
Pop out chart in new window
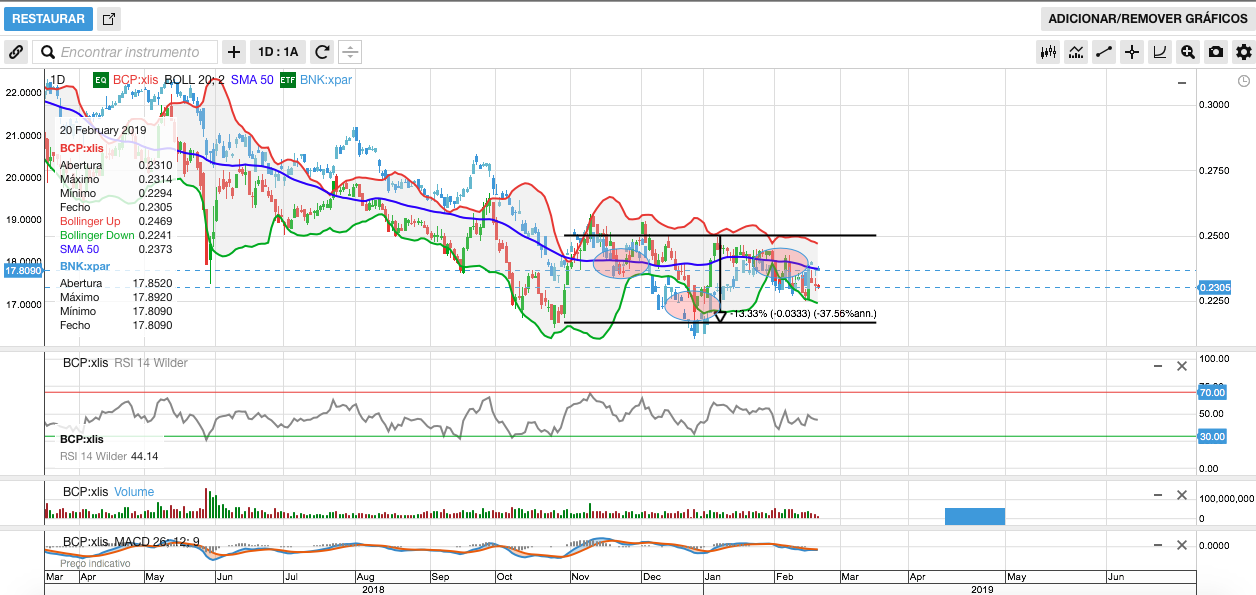(x=110, y=19)
